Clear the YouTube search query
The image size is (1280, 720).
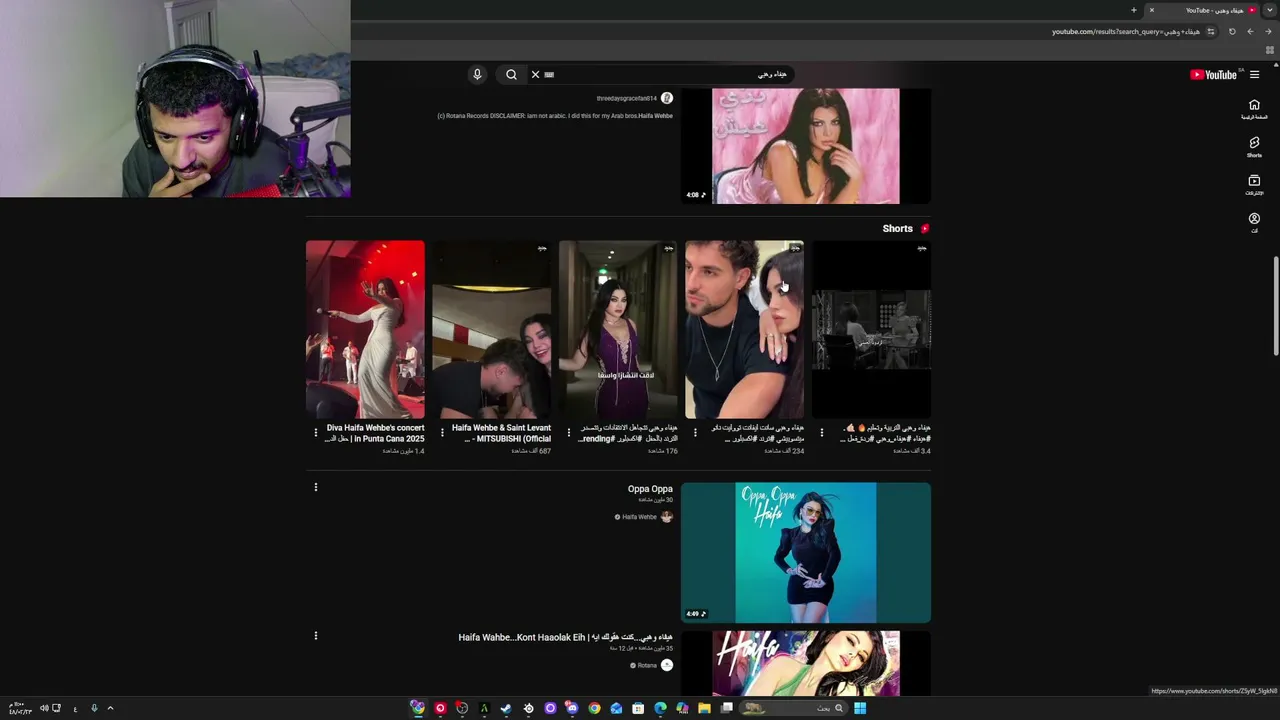pos(535,74)
